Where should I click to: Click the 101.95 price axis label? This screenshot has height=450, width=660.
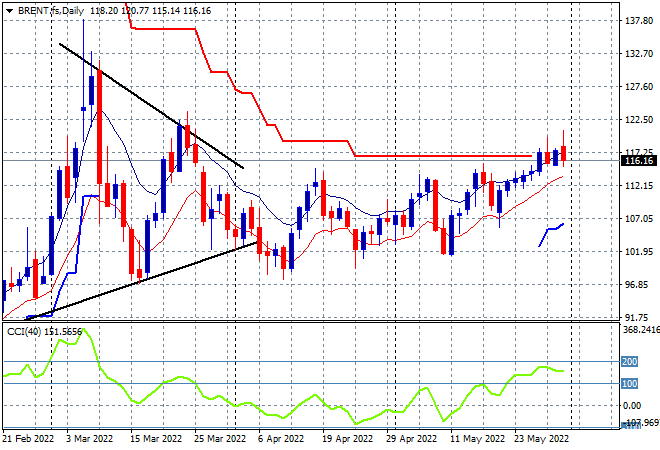coord(639,252)
